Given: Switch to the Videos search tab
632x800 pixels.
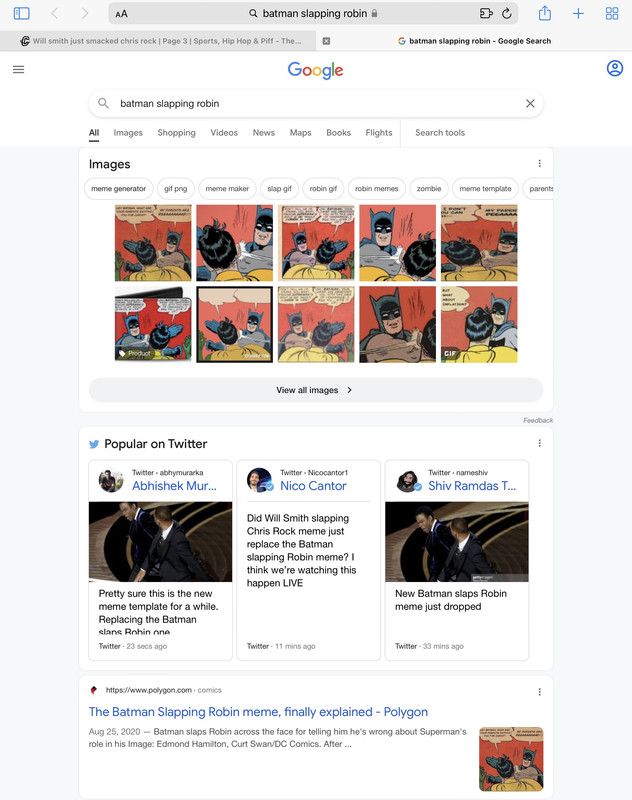Looking at the screenshot, I should pos(224,133).
